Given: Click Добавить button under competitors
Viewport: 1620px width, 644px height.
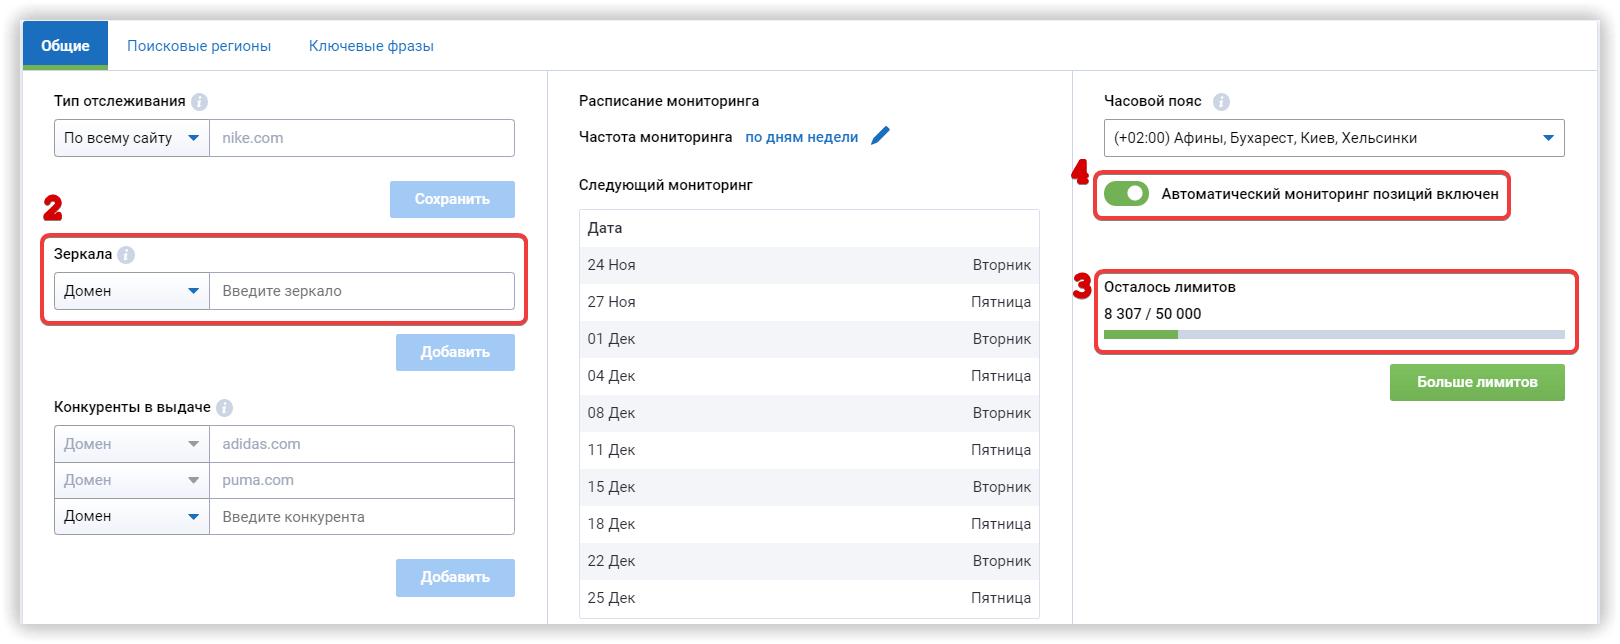Looking at the screenshot, I should coord(455,577).
